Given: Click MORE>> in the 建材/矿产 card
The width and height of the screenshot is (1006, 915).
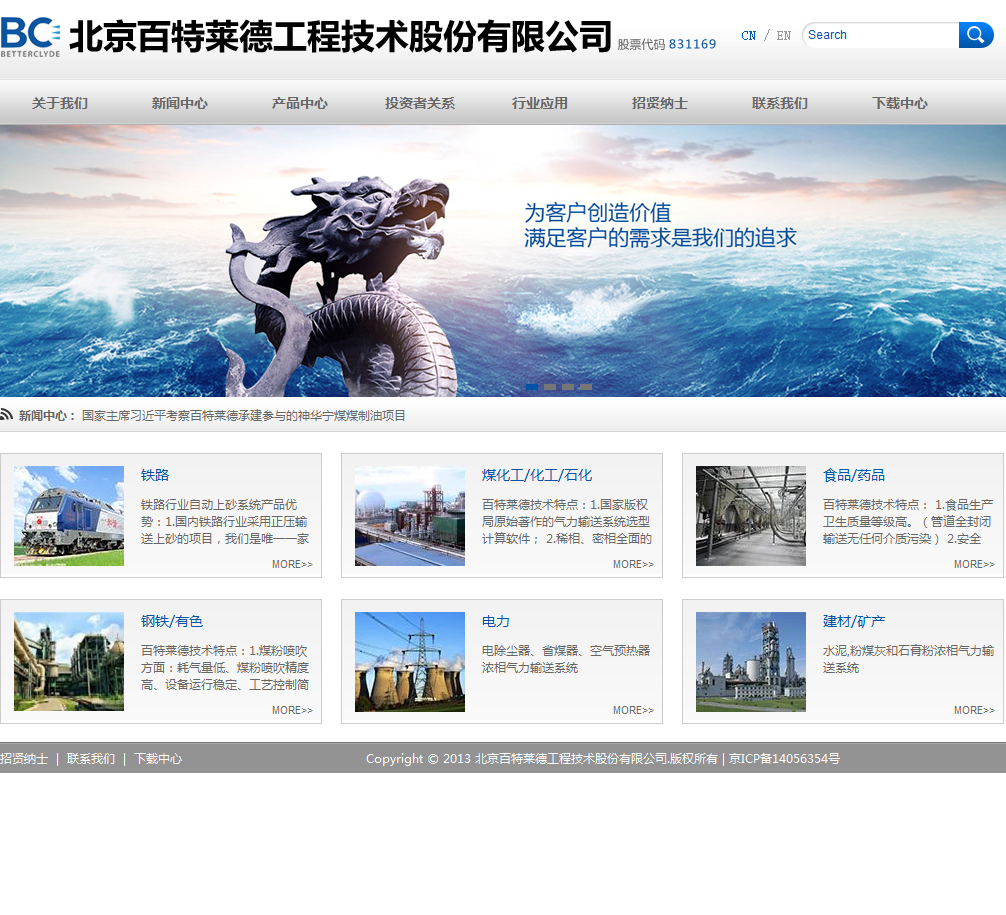Looking at the screenshot, I should [x=974, y=710].
